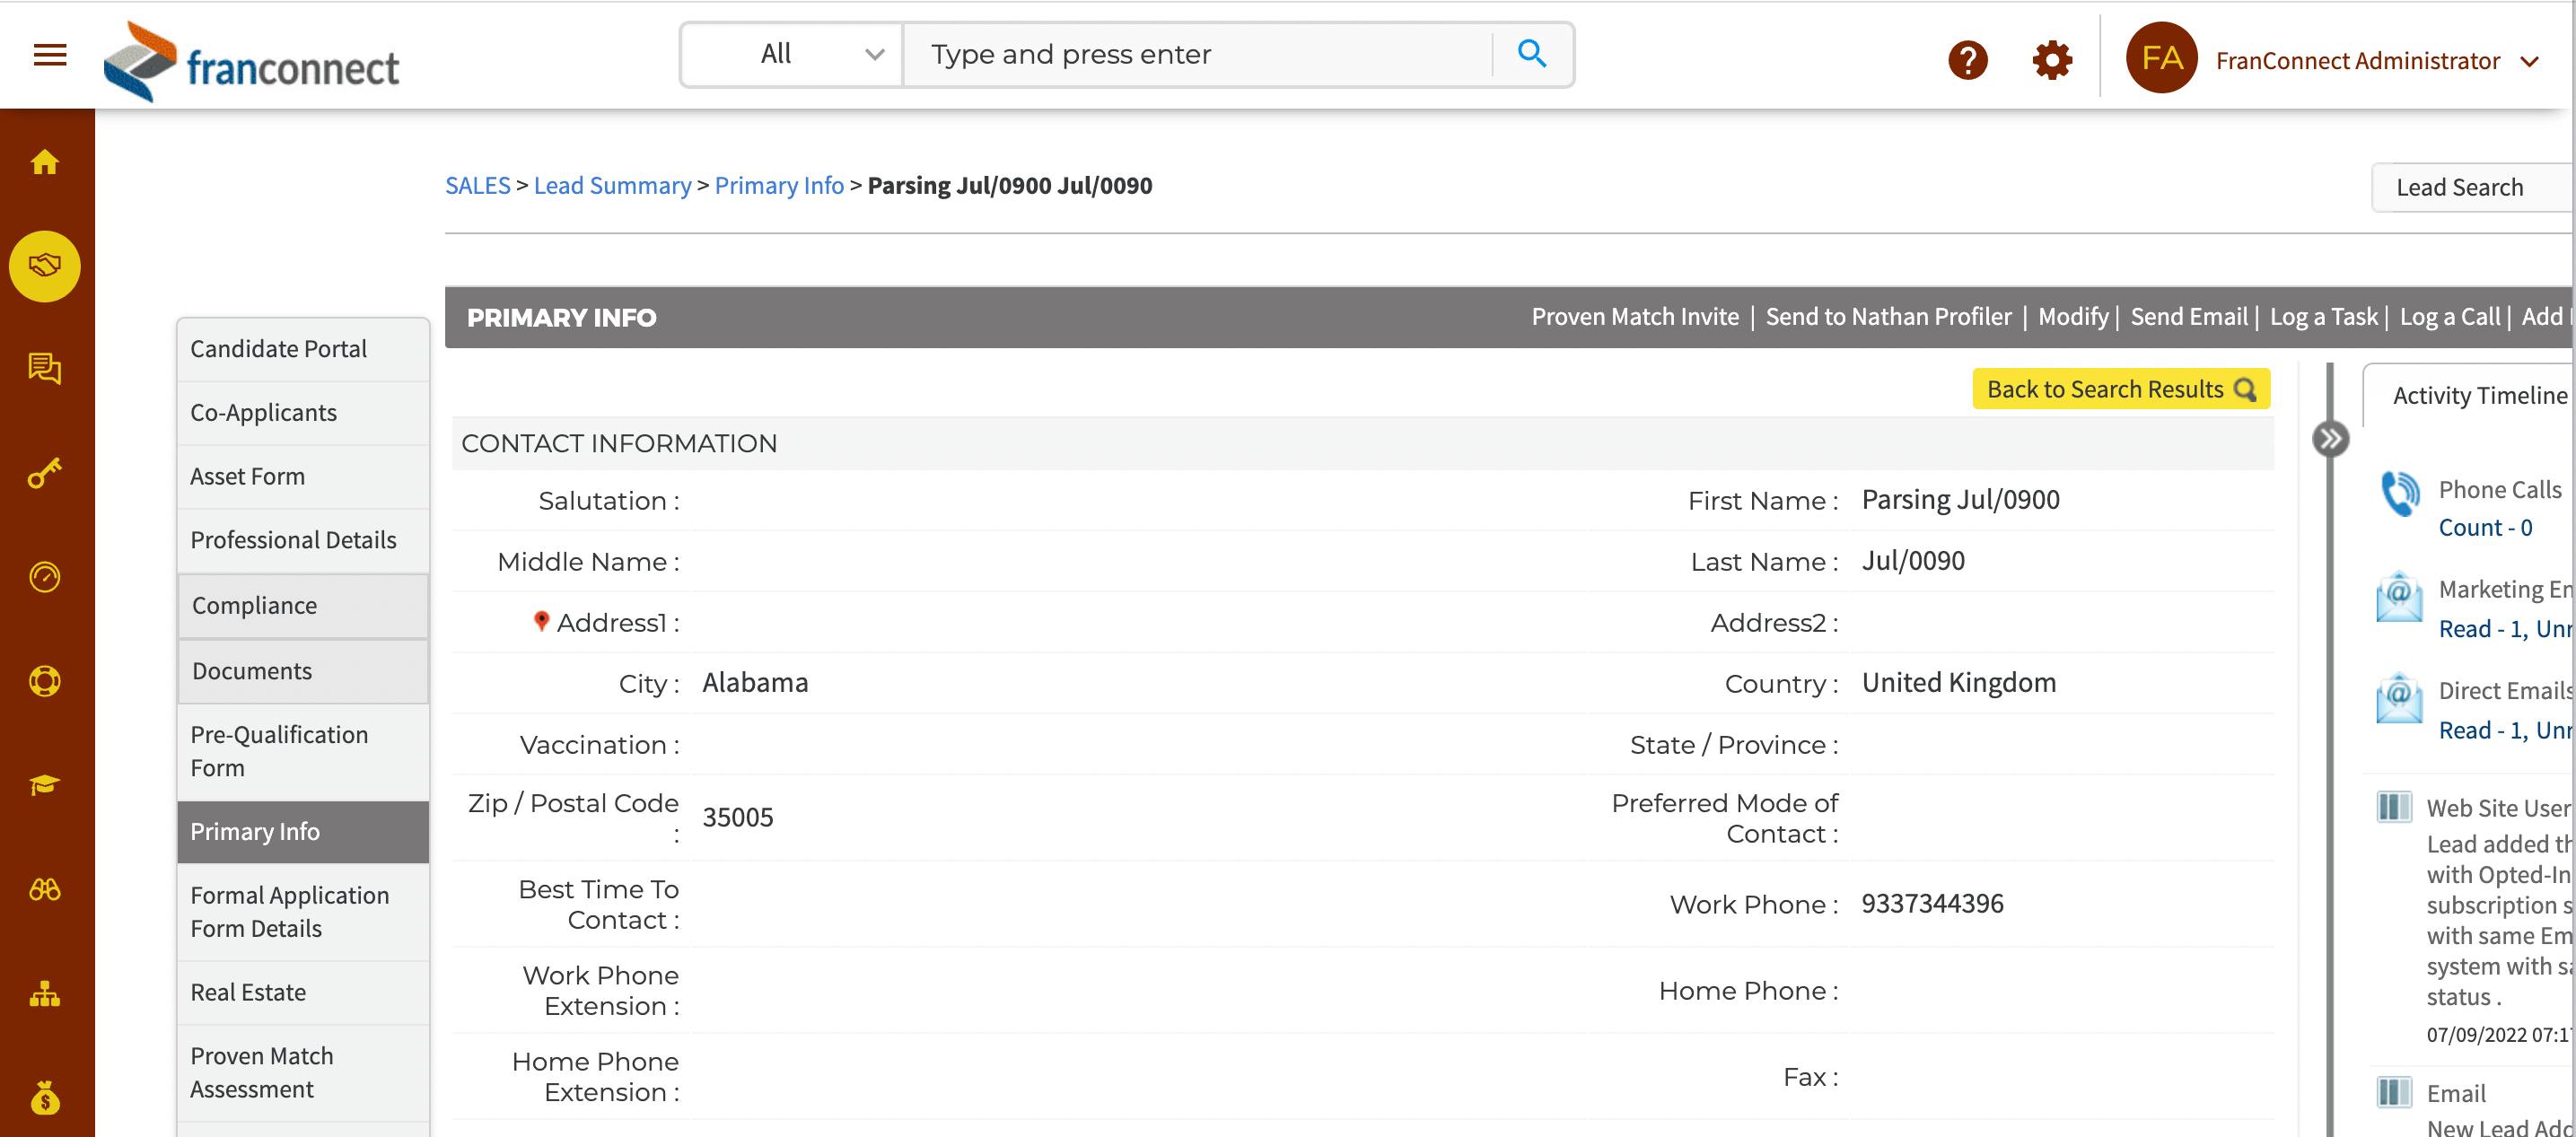Open the settings gear icon

pyautogui.click(x=2051, y=60)
